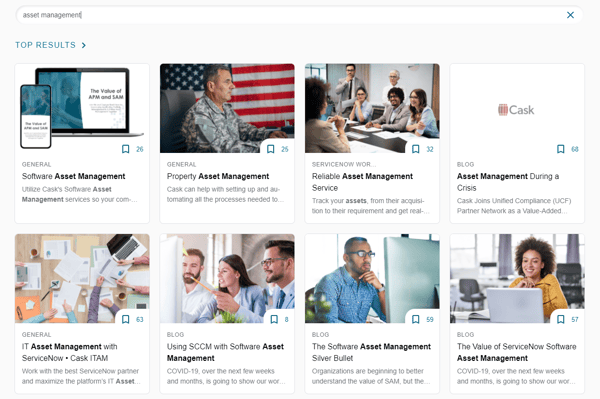This screenshot has height=399, width=600.
Task: Bookmark the Using SCCM with Software Asset Management post
Action: pos(274,319)
